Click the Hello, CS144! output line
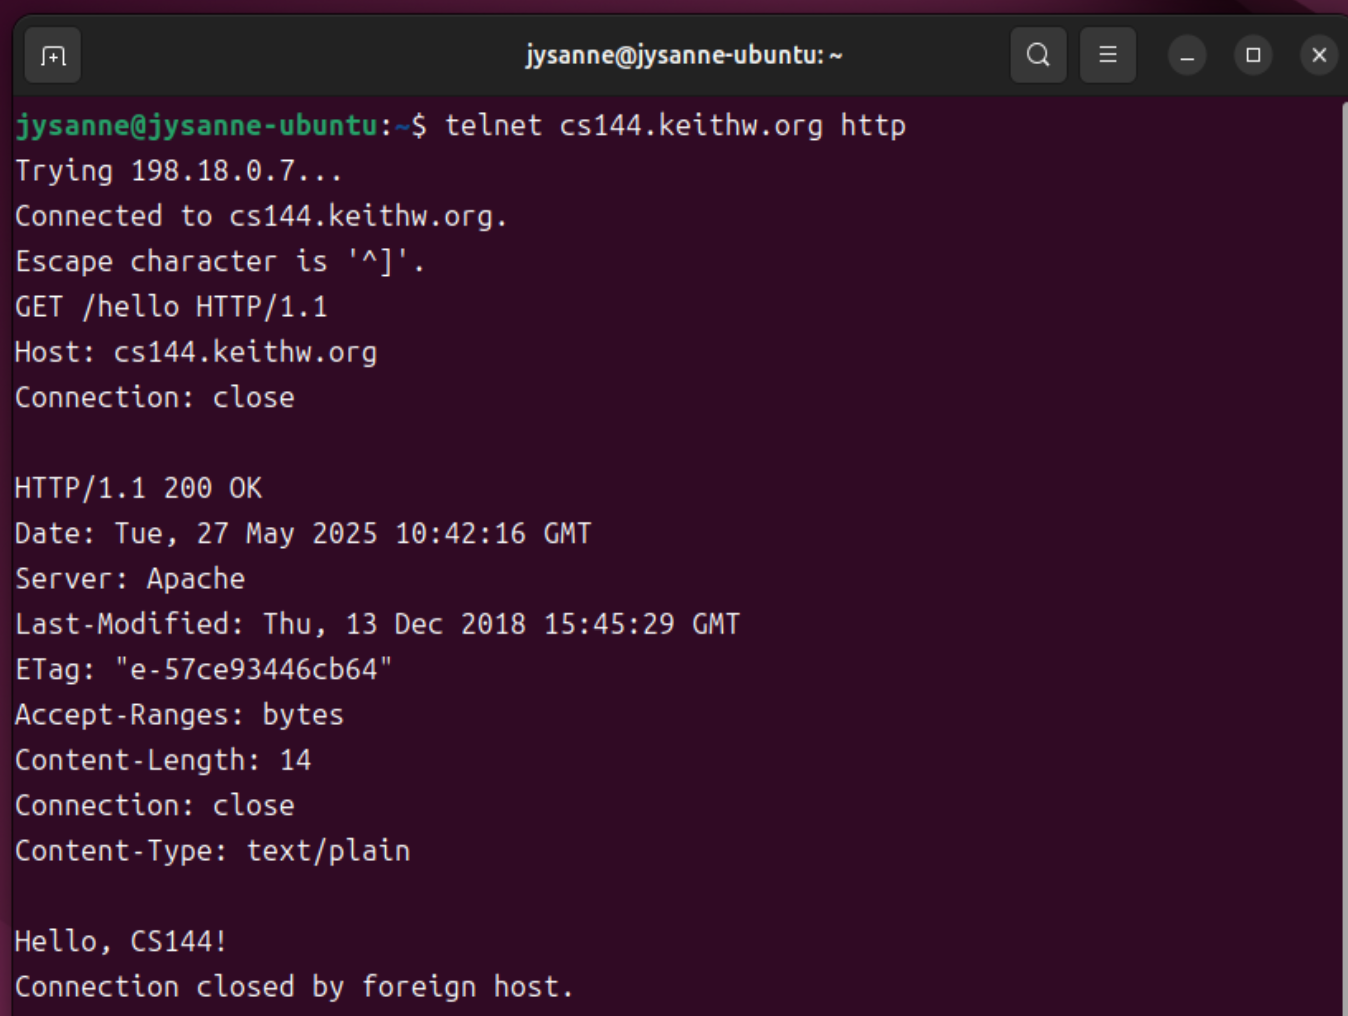1348x1016 pixels. 121,941
